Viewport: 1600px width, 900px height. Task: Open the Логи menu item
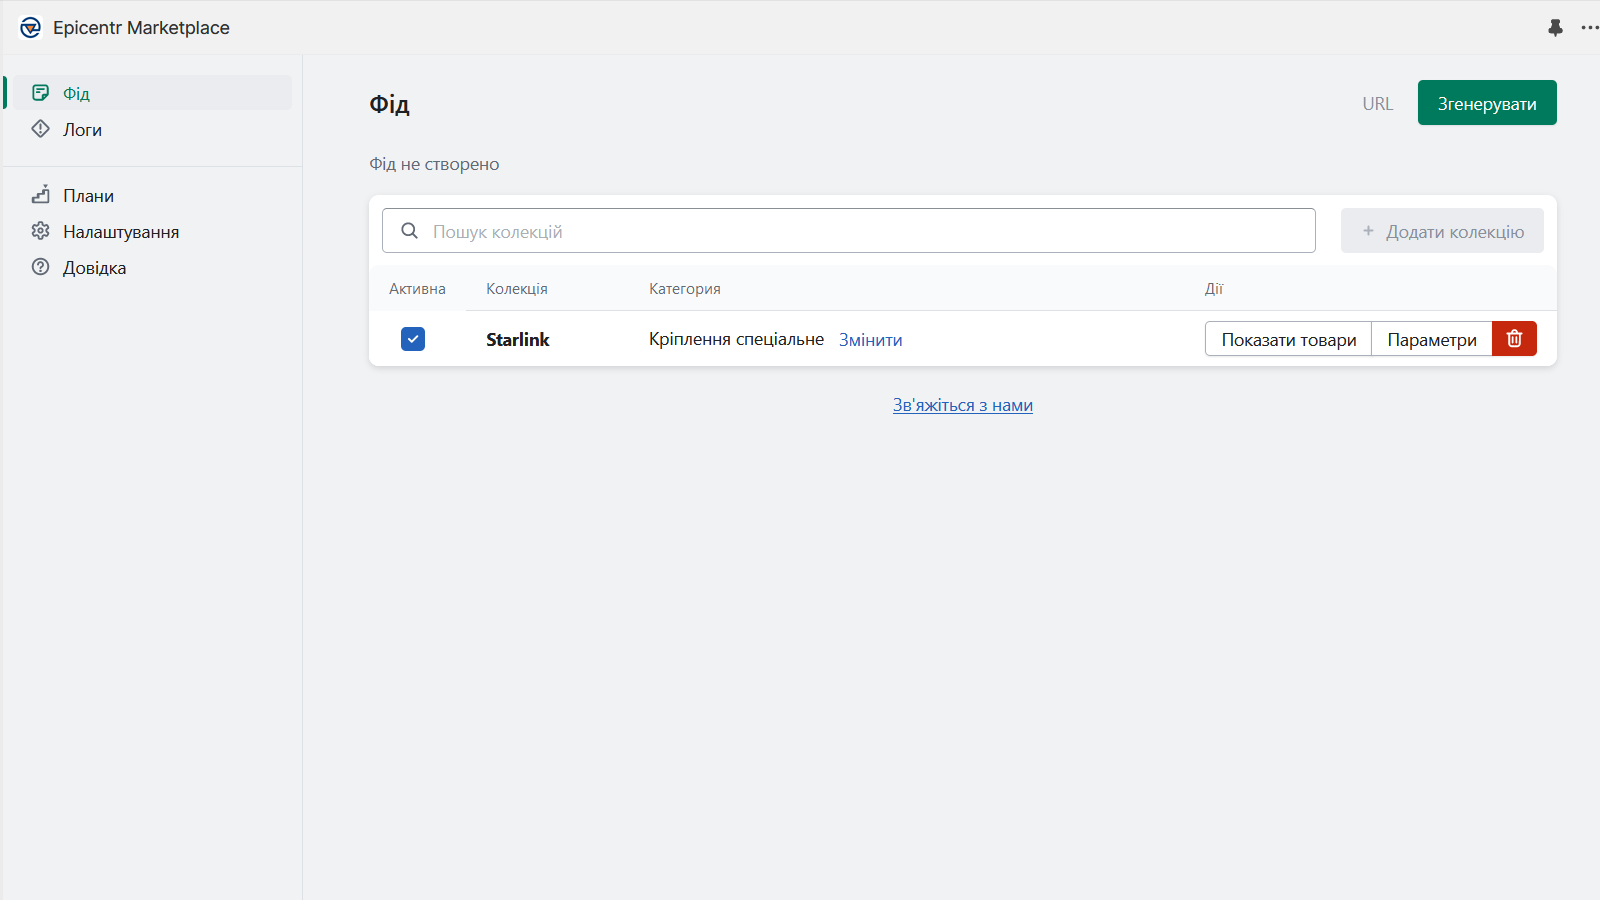coord(82,130)
